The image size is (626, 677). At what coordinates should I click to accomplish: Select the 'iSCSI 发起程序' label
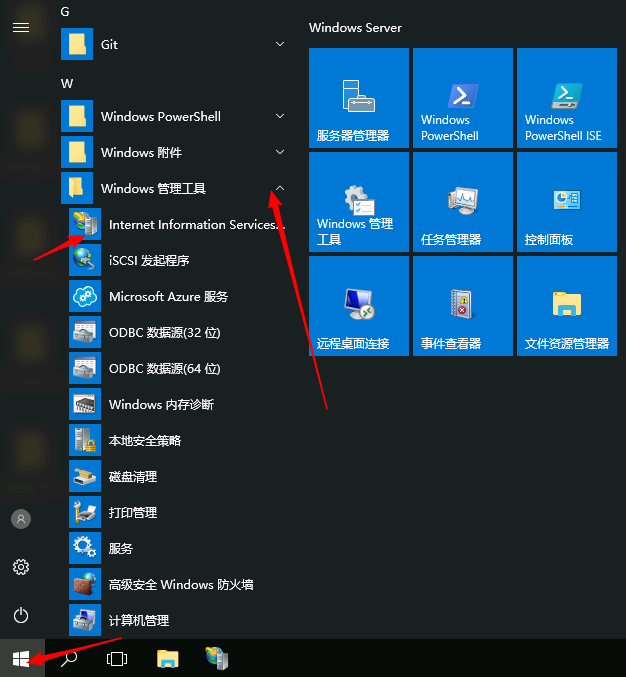(x=149, y=260)
